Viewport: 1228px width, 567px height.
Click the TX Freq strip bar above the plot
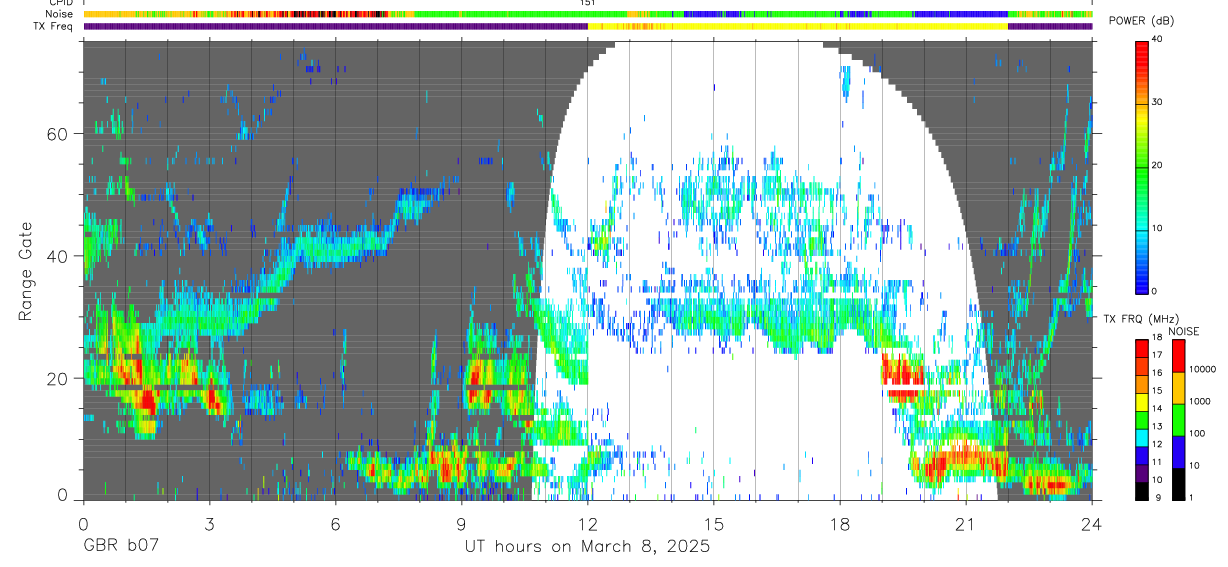pyautogui.click(x=588, y=26)
